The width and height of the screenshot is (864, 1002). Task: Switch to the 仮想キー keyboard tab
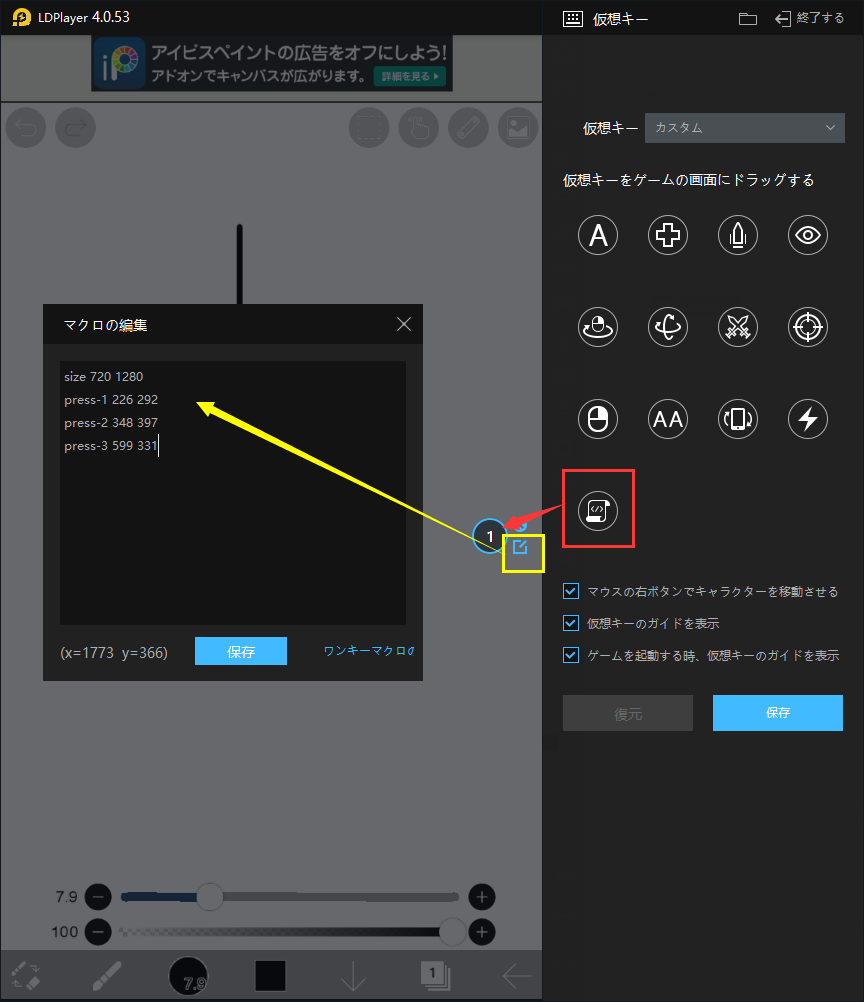[x=571, y=18]
